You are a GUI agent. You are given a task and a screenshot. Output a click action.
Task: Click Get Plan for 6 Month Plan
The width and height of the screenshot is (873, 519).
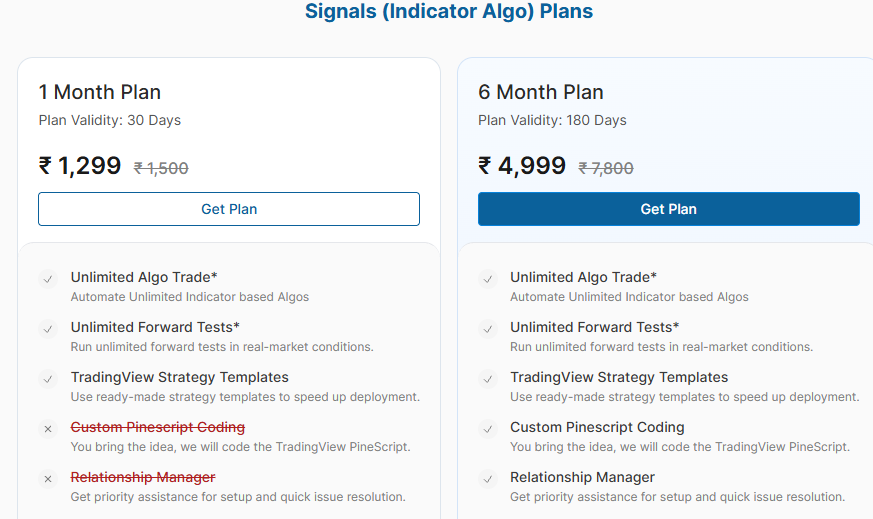tap(668, 209)
